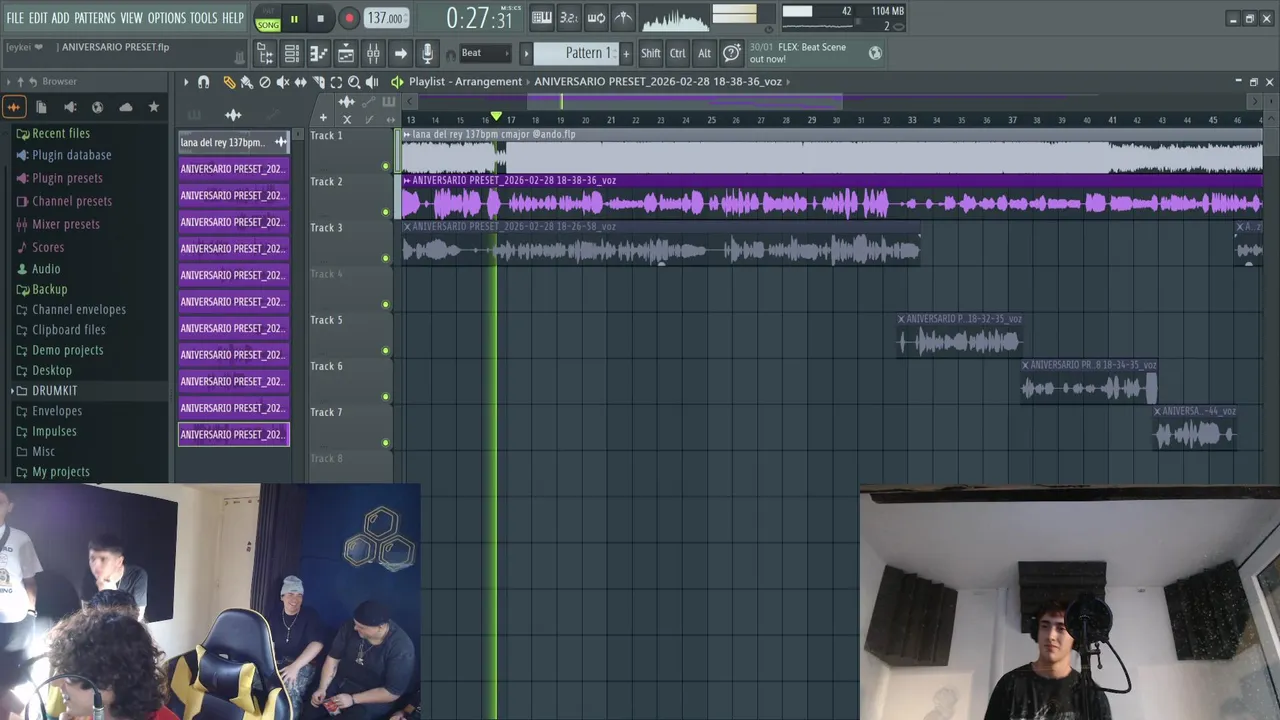This screenshot has height=720, width=1280.
Task: Click the Ctrl modifier button
Action: 678,54
